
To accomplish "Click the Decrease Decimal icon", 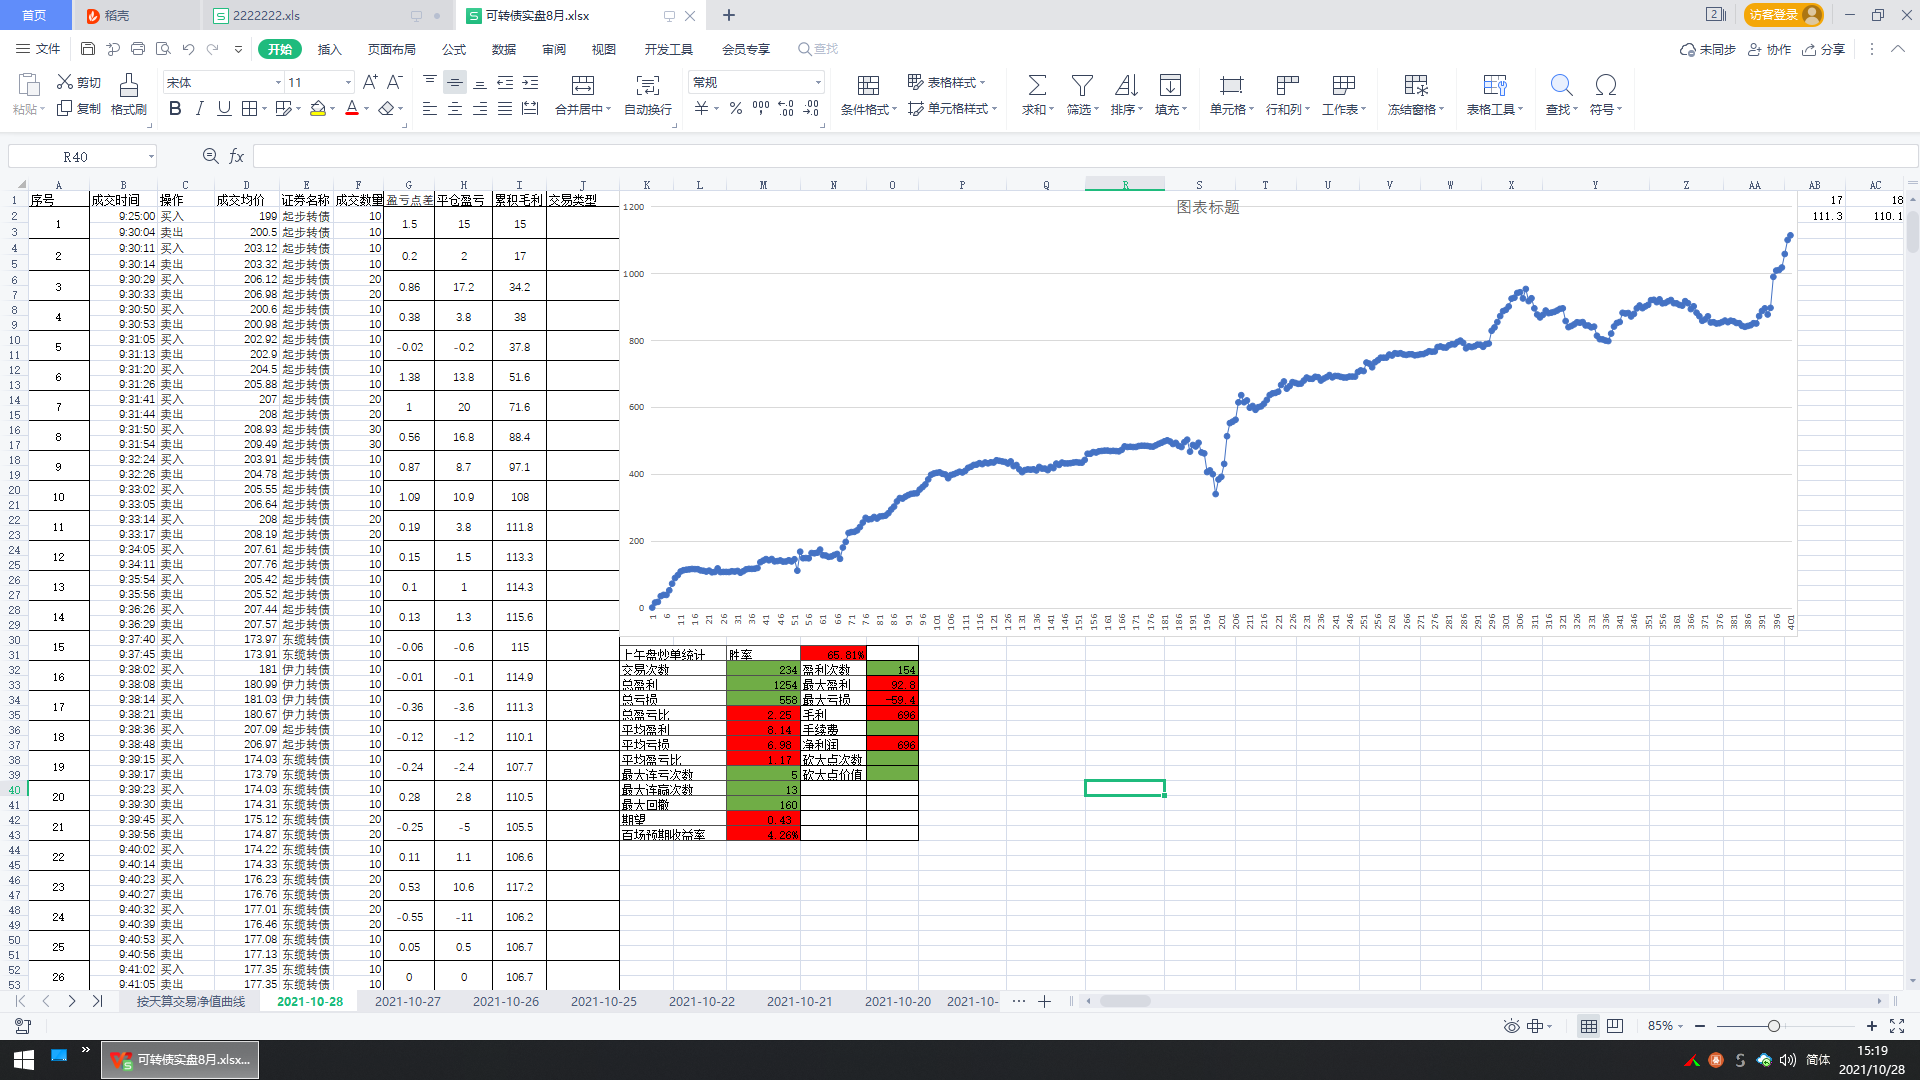I will (x=811, y=108).
